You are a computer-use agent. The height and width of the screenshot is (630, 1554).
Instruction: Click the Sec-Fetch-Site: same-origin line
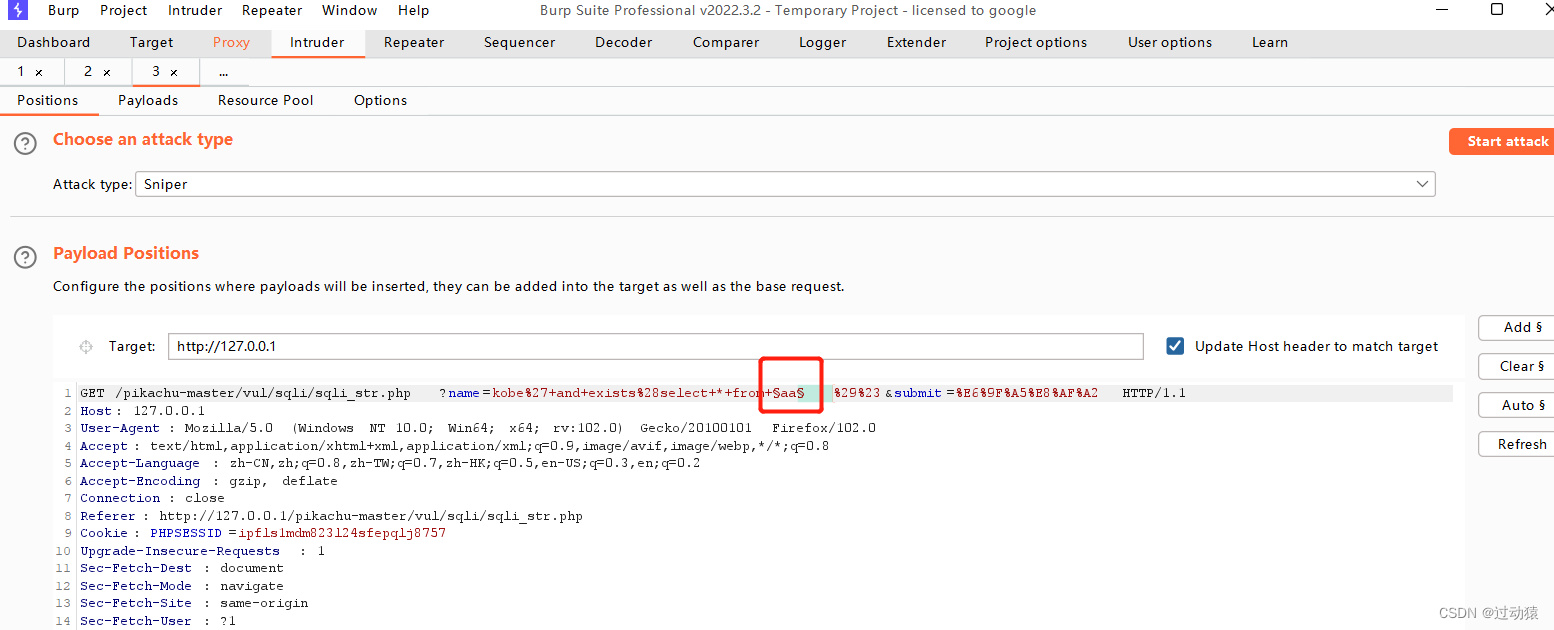click(194, 603)
